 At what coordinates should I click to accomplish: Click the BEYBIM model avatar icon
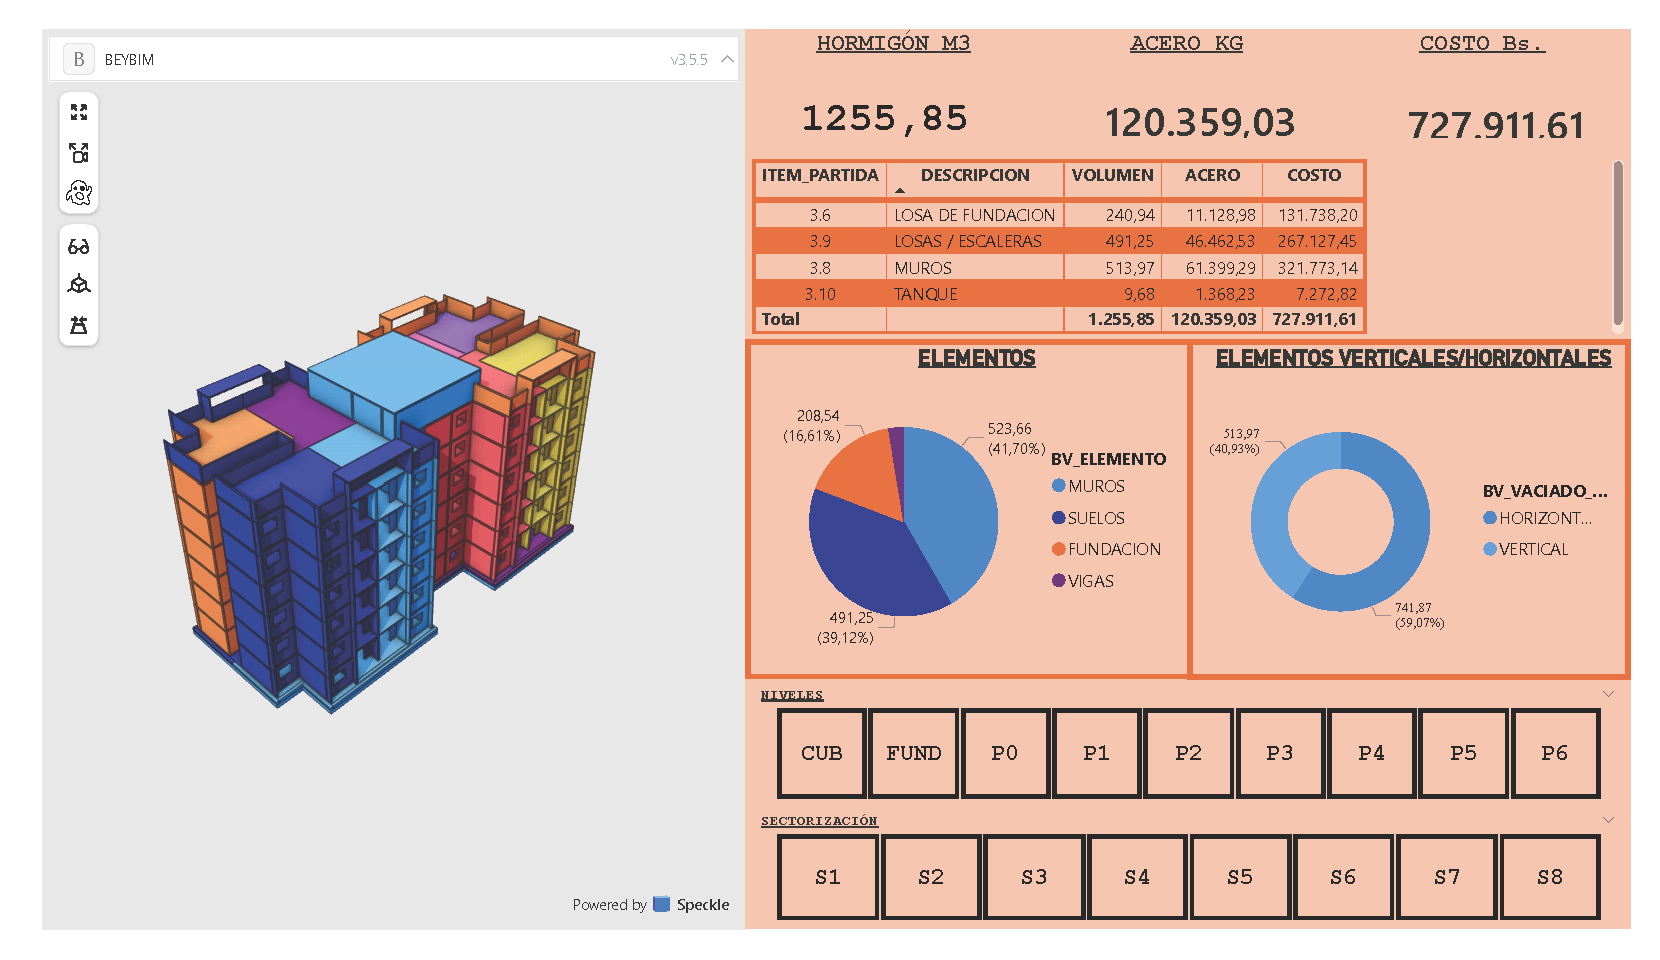coord(79,59)
